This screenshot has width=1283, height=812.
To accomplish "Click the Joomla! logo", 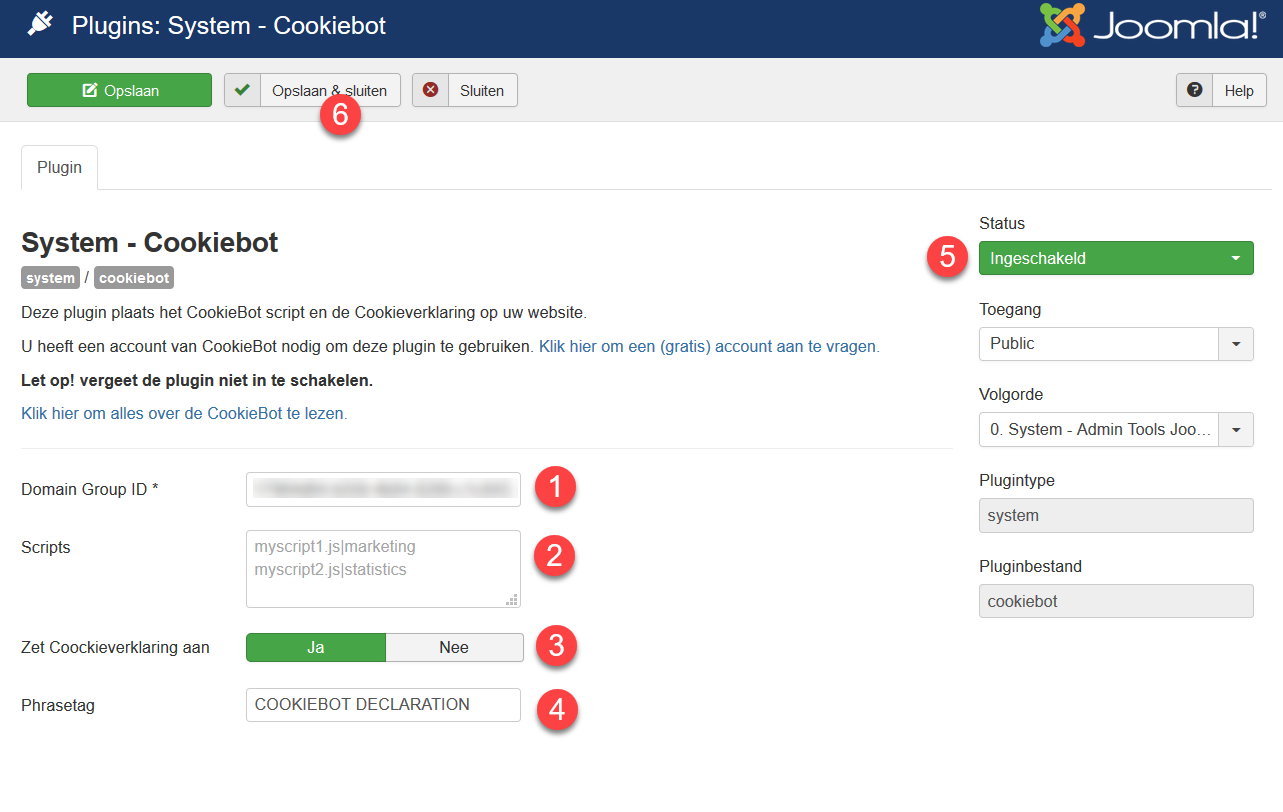I will (x=1152, y=26).
